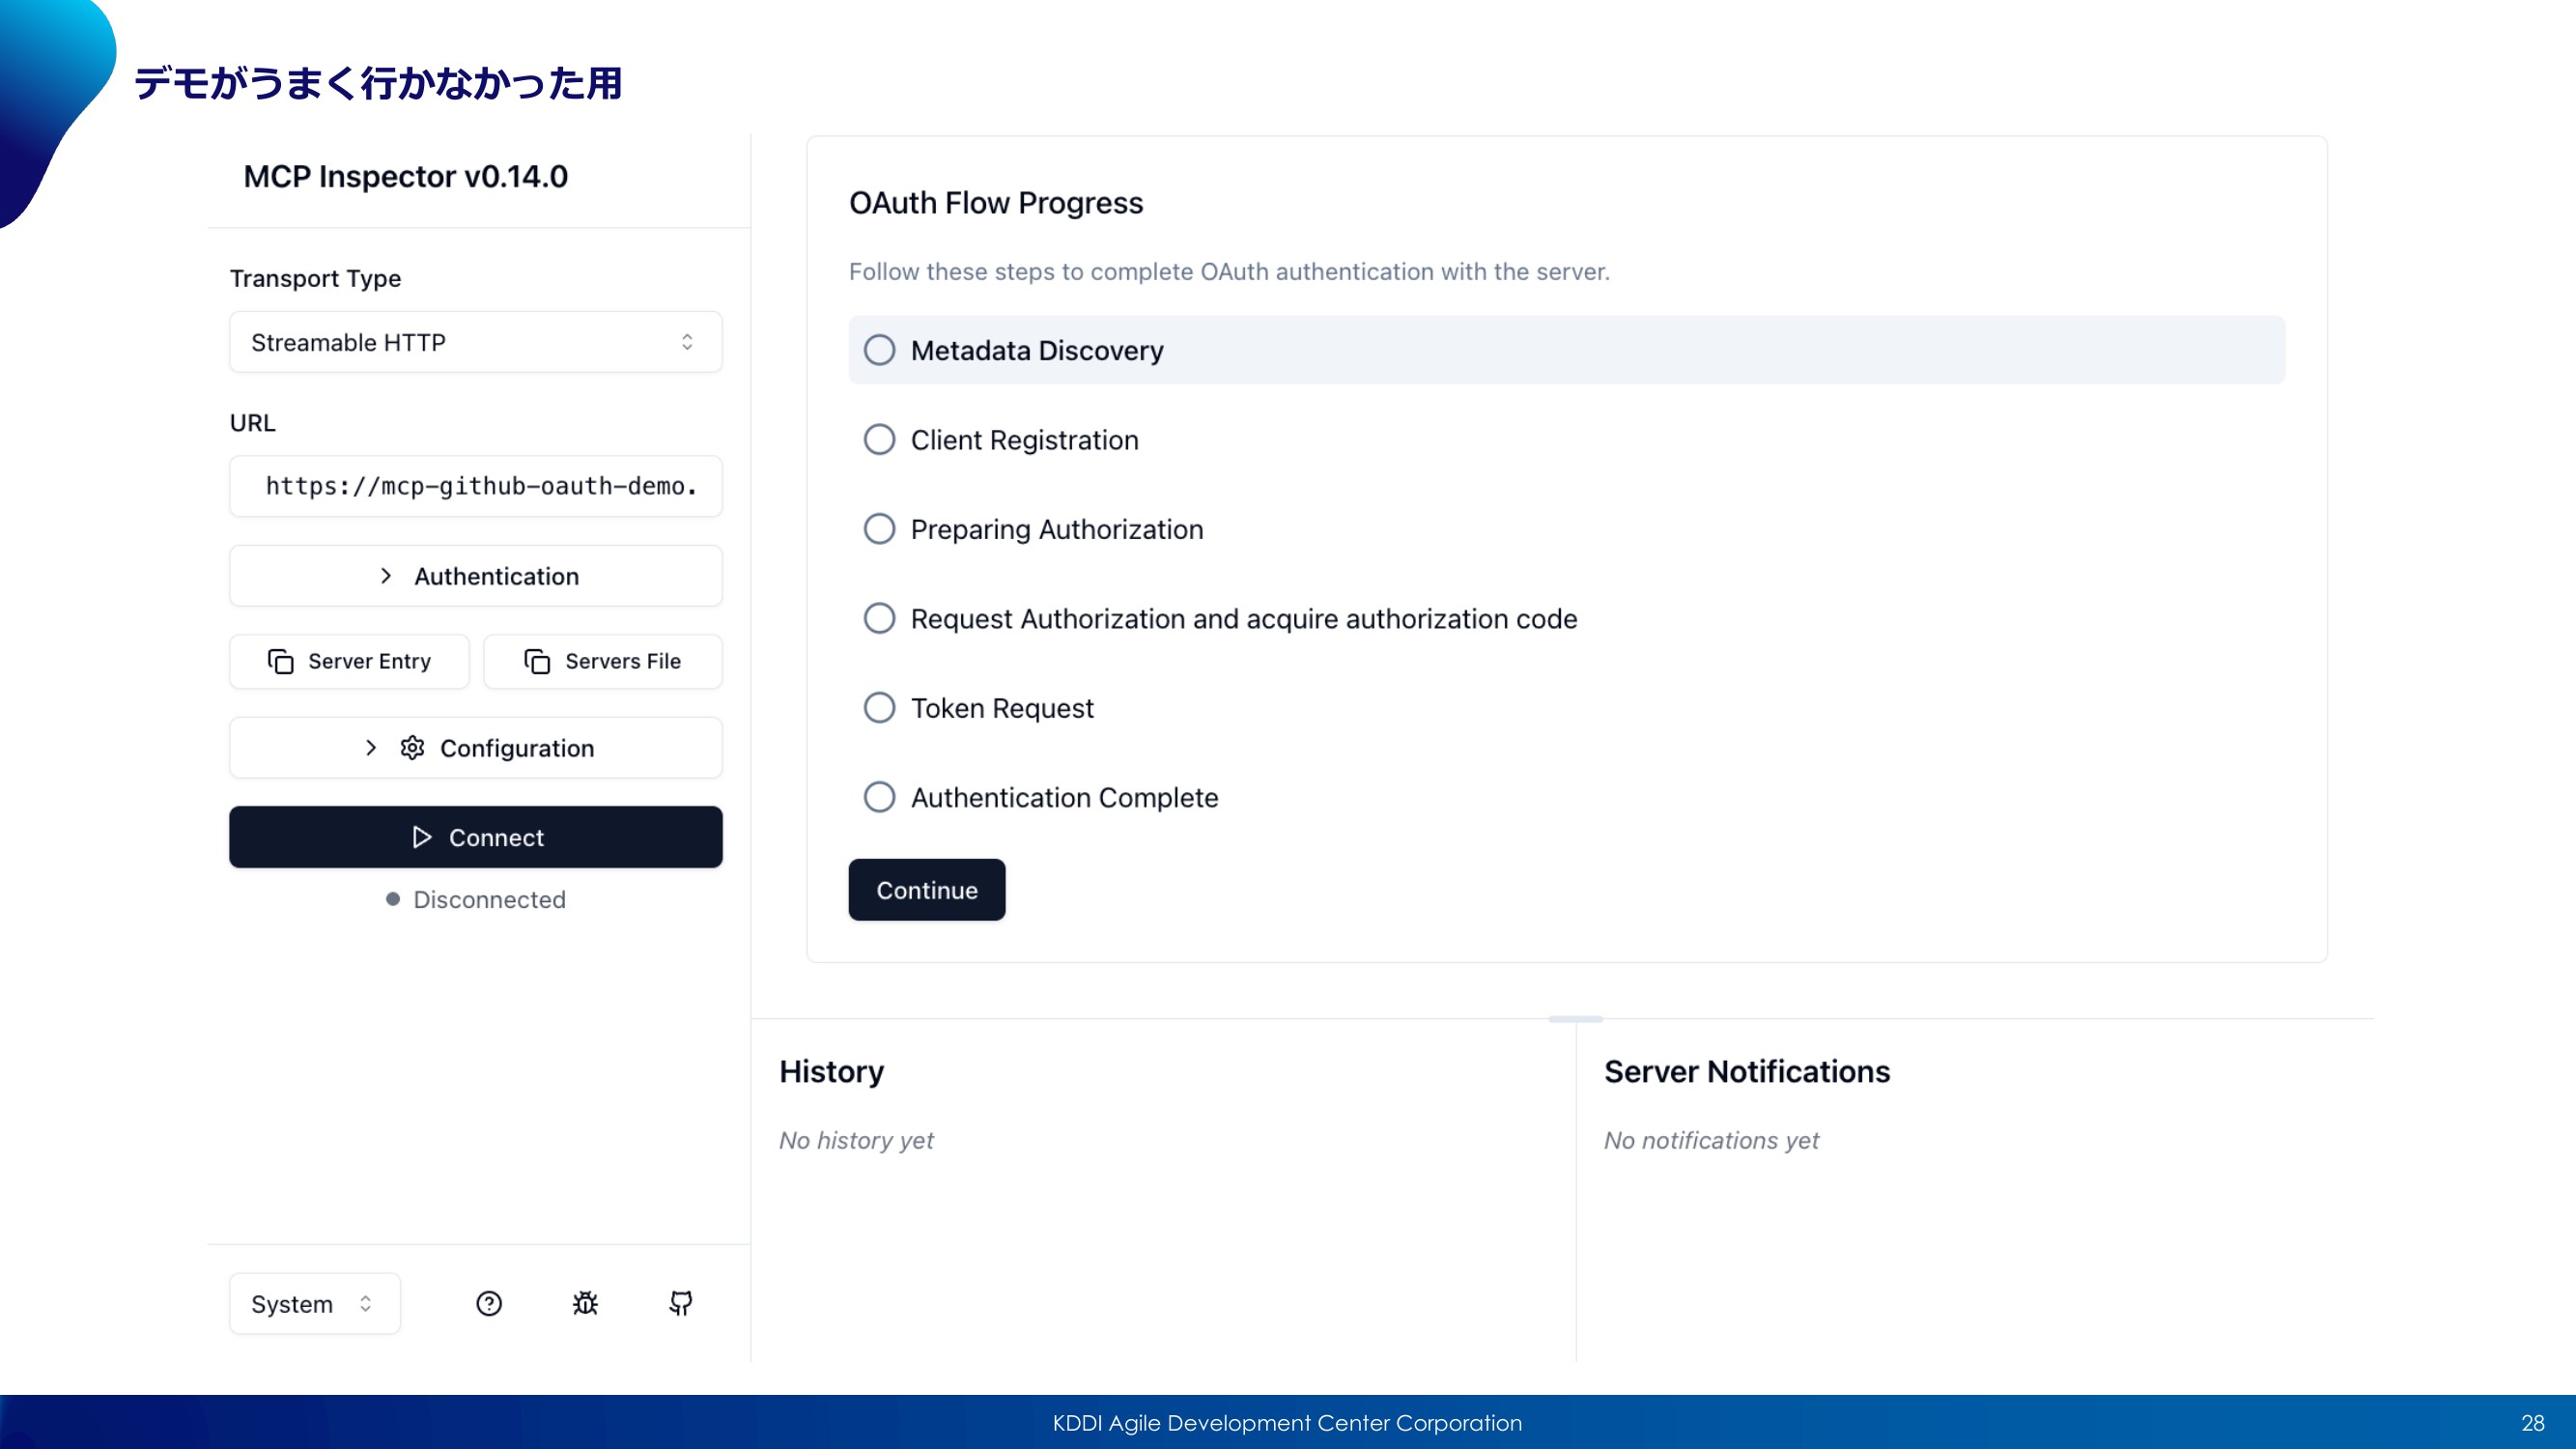2576x1449 pixels.
Task: Select the Metadata Discovery step circle
Action: coord(879,350)
